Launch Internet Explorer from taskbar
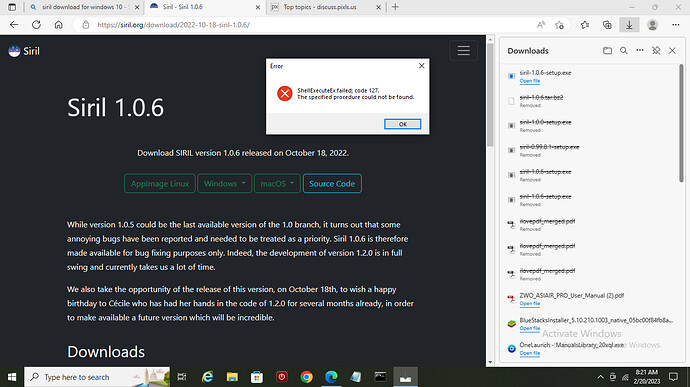The width and height of the screenshot is (690, 387). click(207, 377)
